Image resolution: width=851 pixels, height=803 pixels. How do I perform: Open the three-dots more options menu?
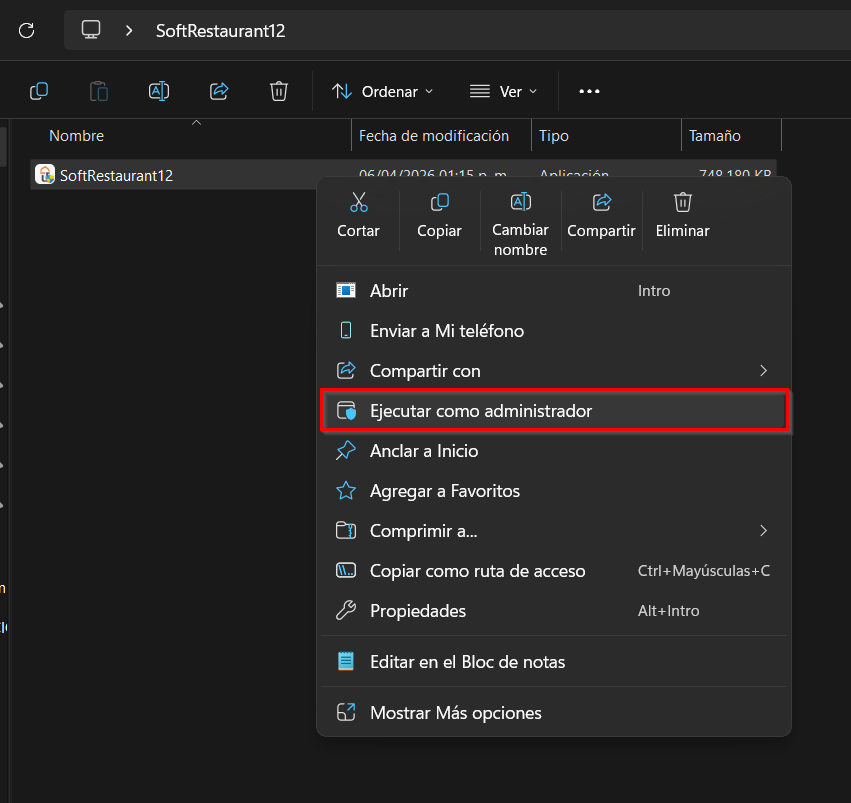[589, 91]
